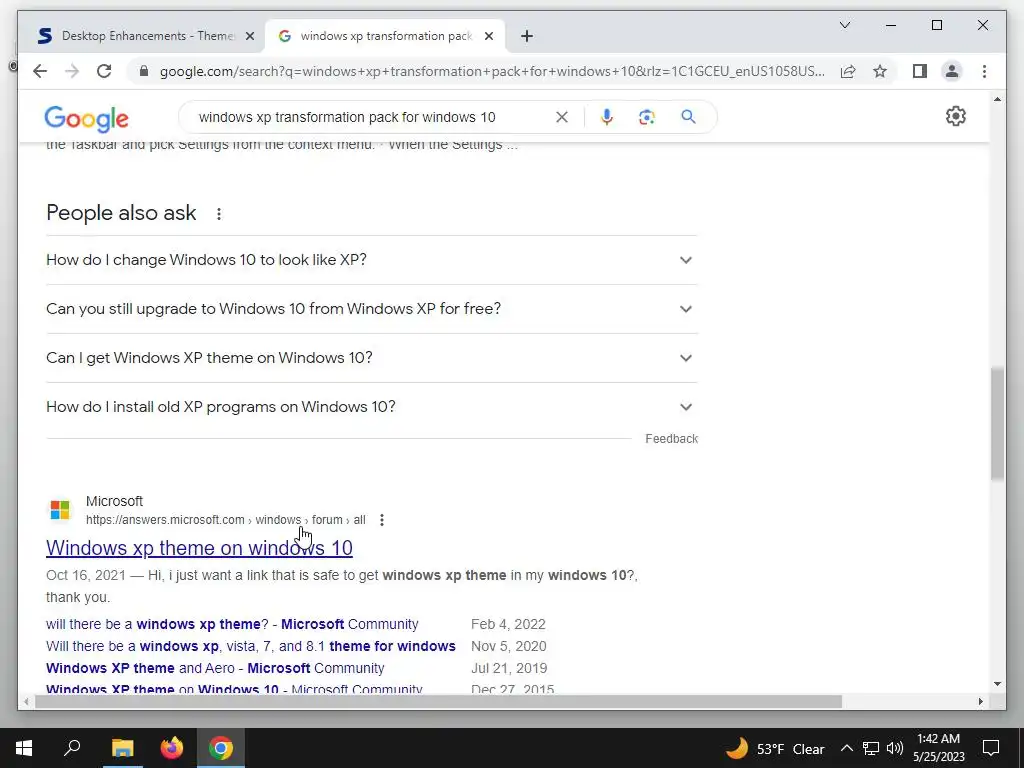Click the Feedback link

point(671,439)
